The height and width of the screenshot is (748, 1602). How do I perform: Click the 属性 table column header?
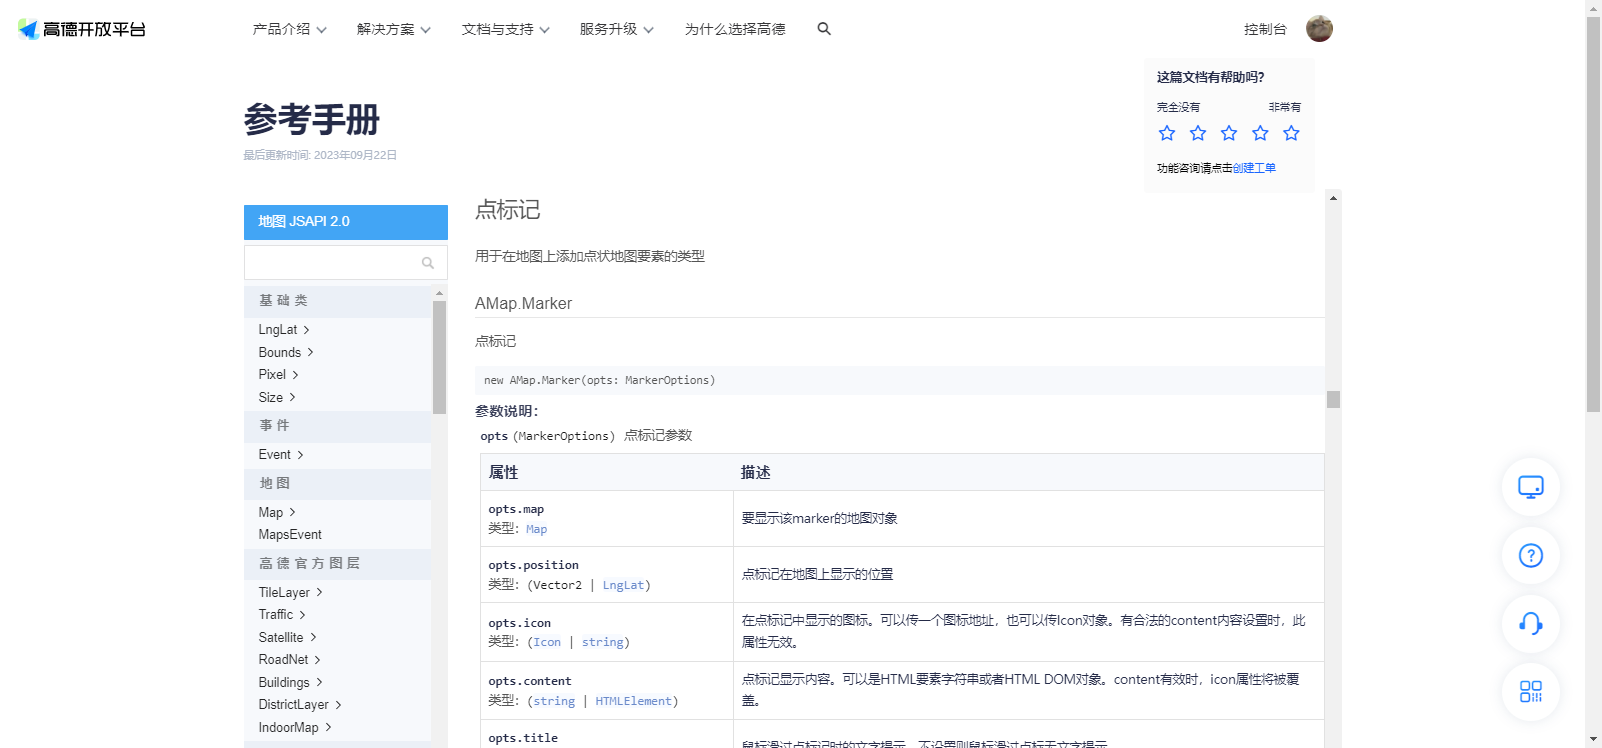(x=503, y=473)
